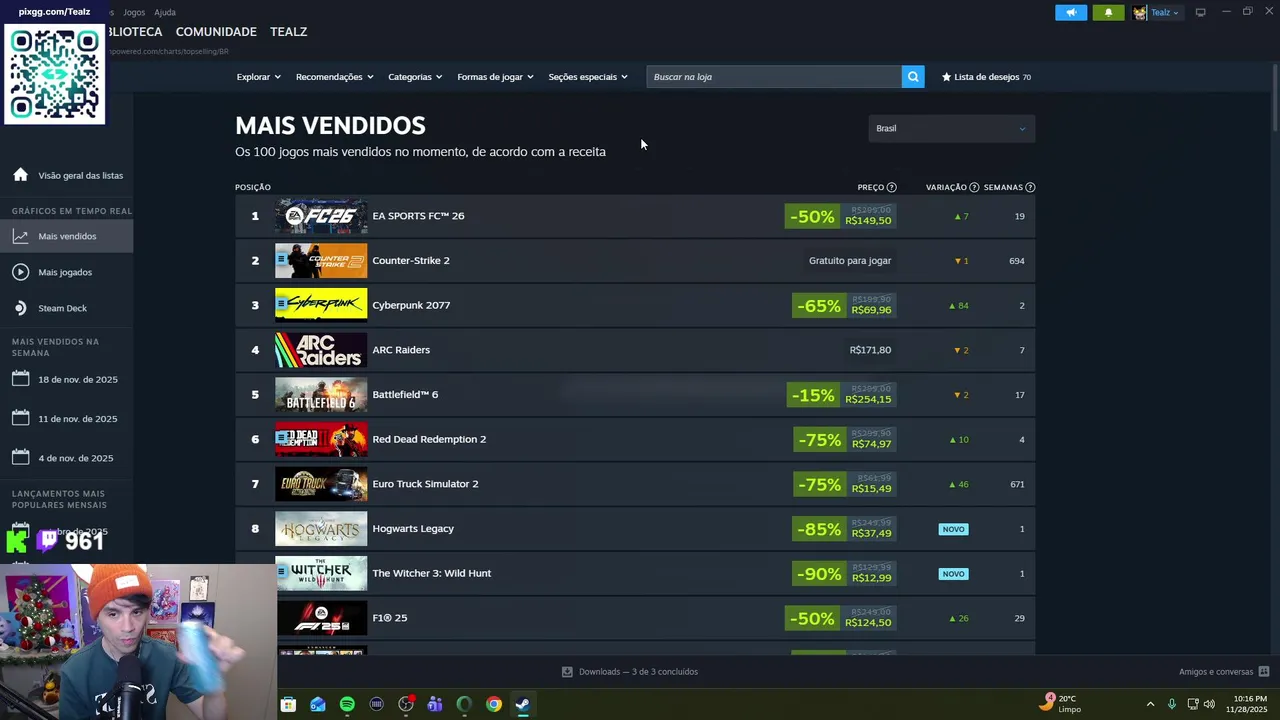Click calendar icon for 18 de nov.
The image size is (1280, 720).
pyautogui.click(x=20, y=379)
